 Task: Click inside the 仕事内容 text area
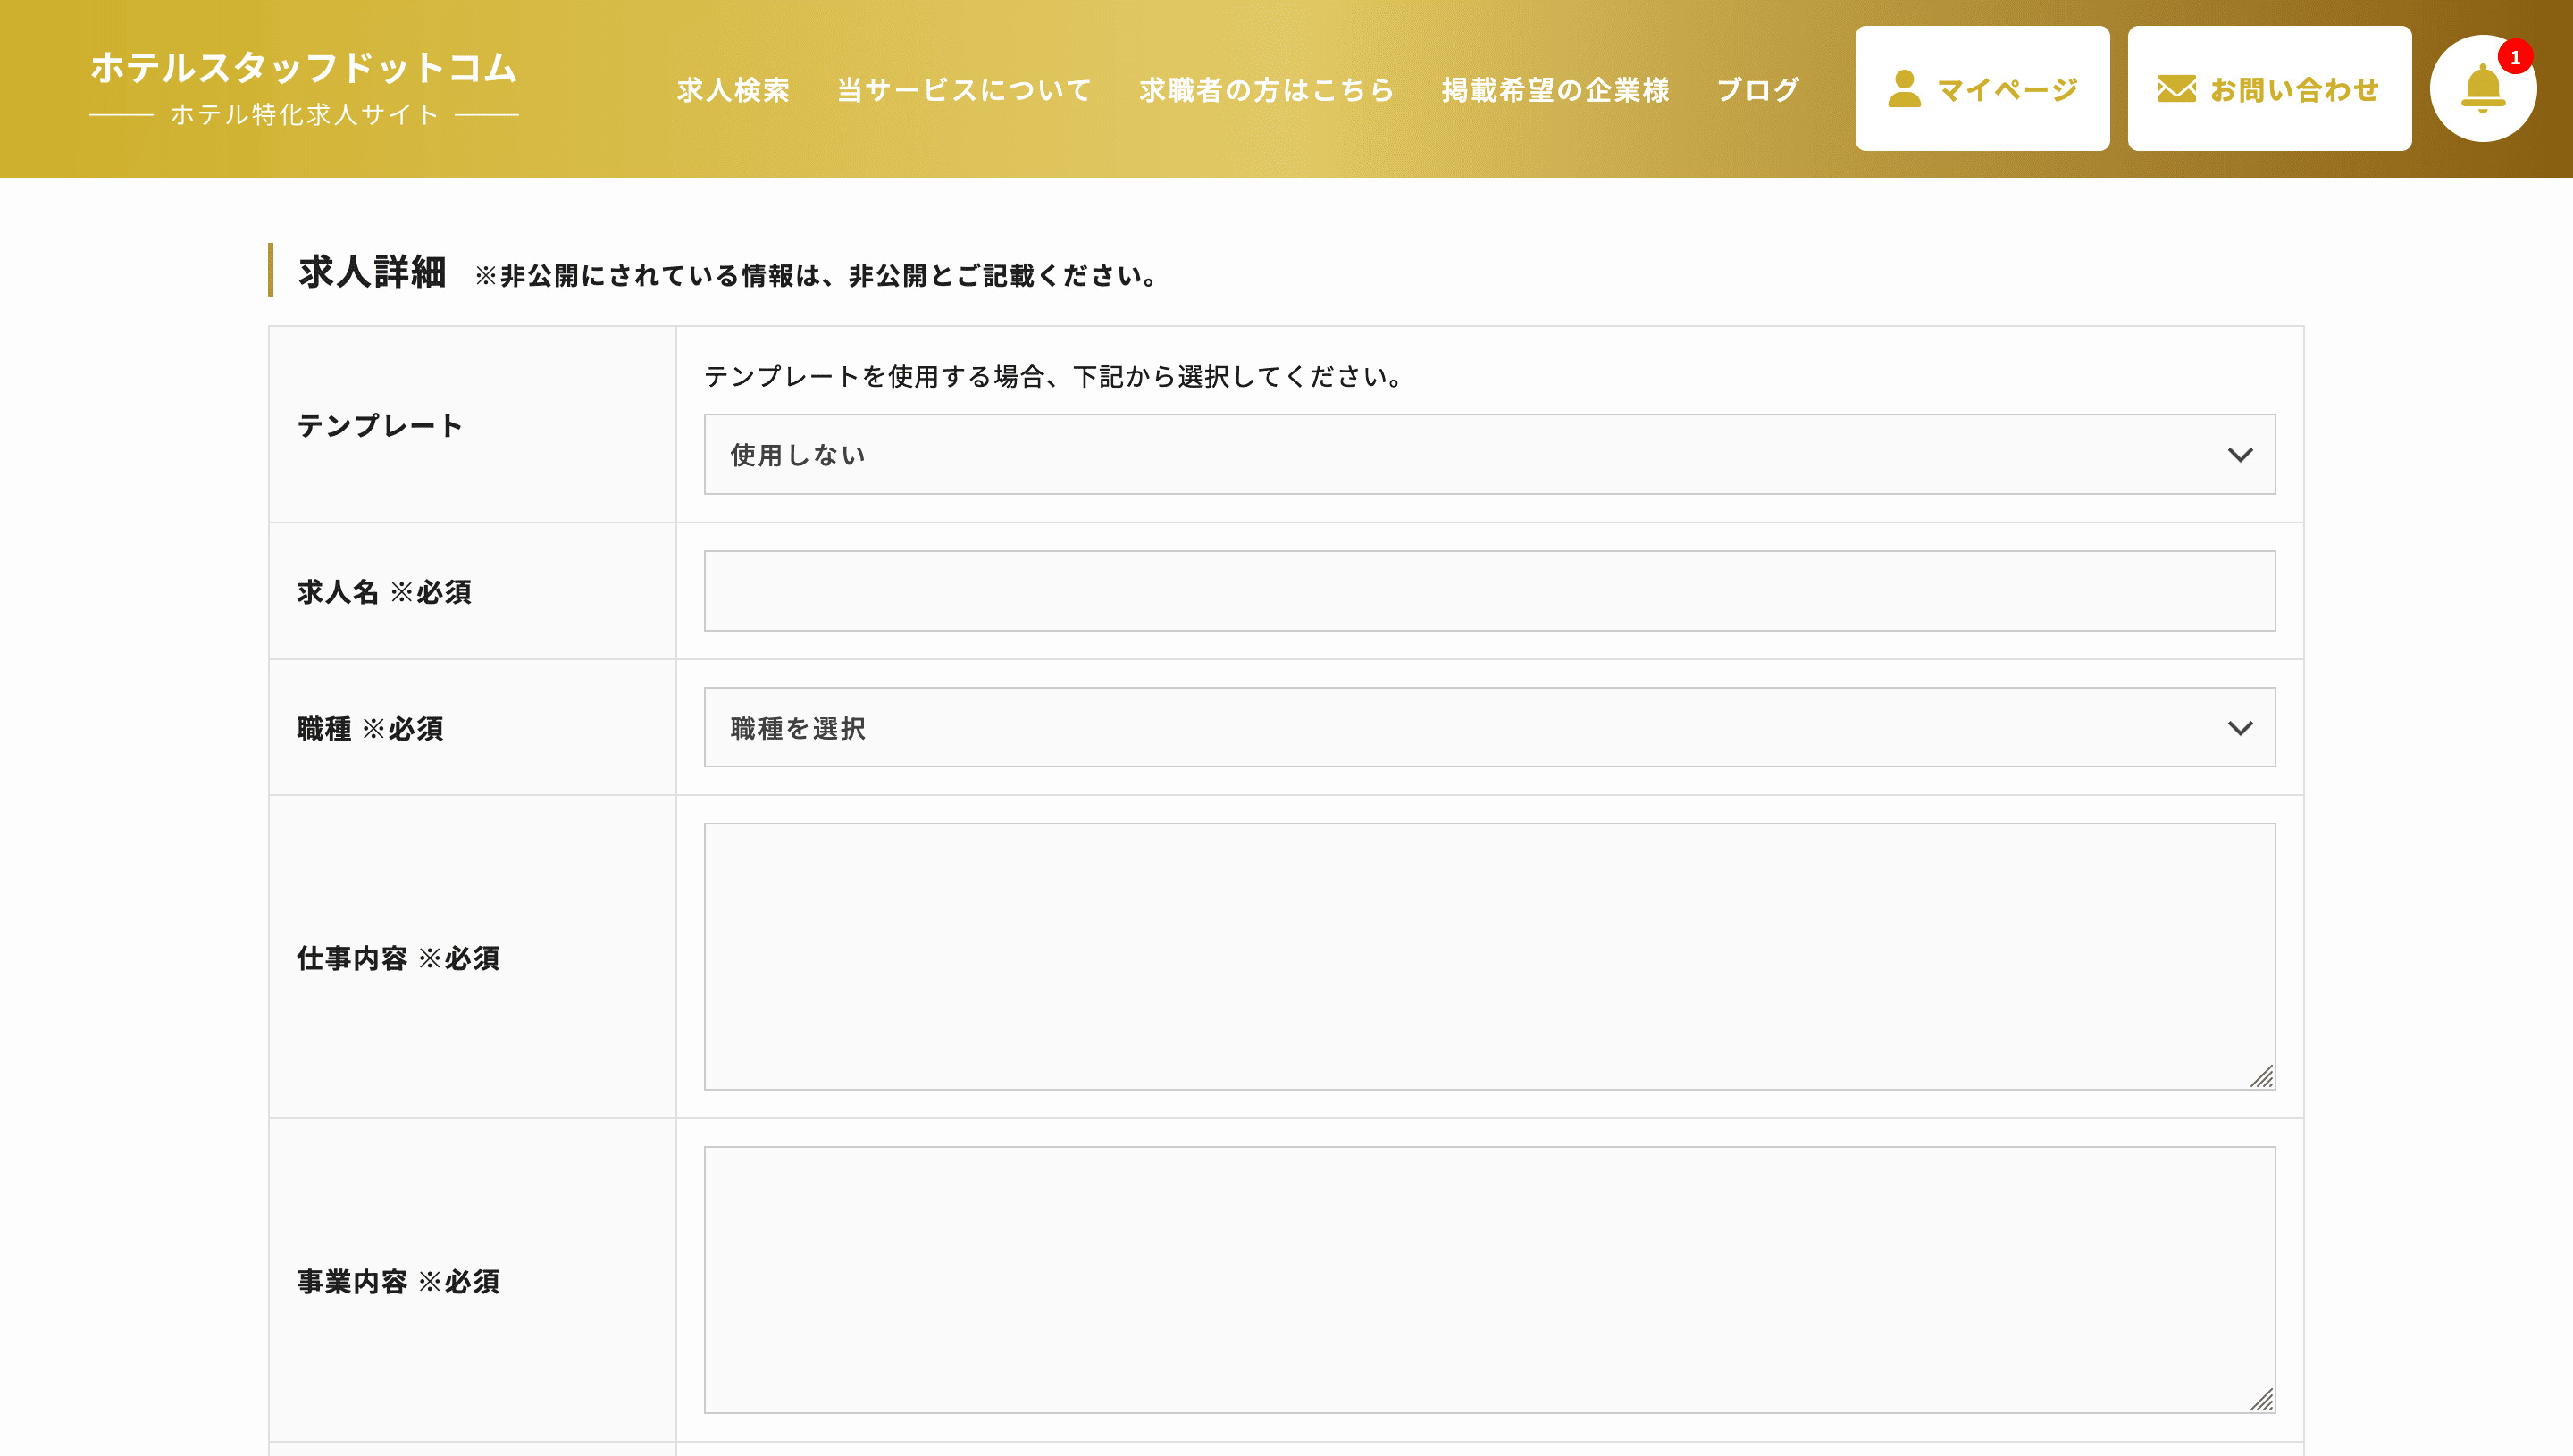click(x=1488, y=956)
